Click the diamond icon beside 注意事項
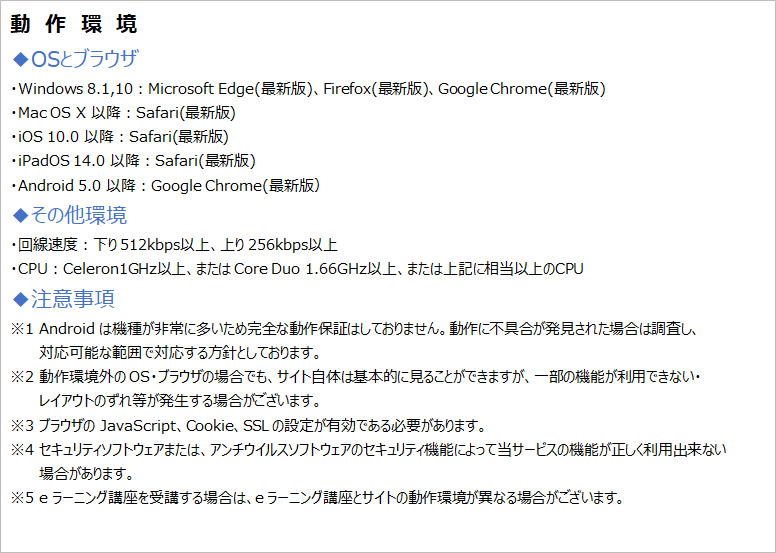Viewport: 776px width, 553px height. click(20, 299)
